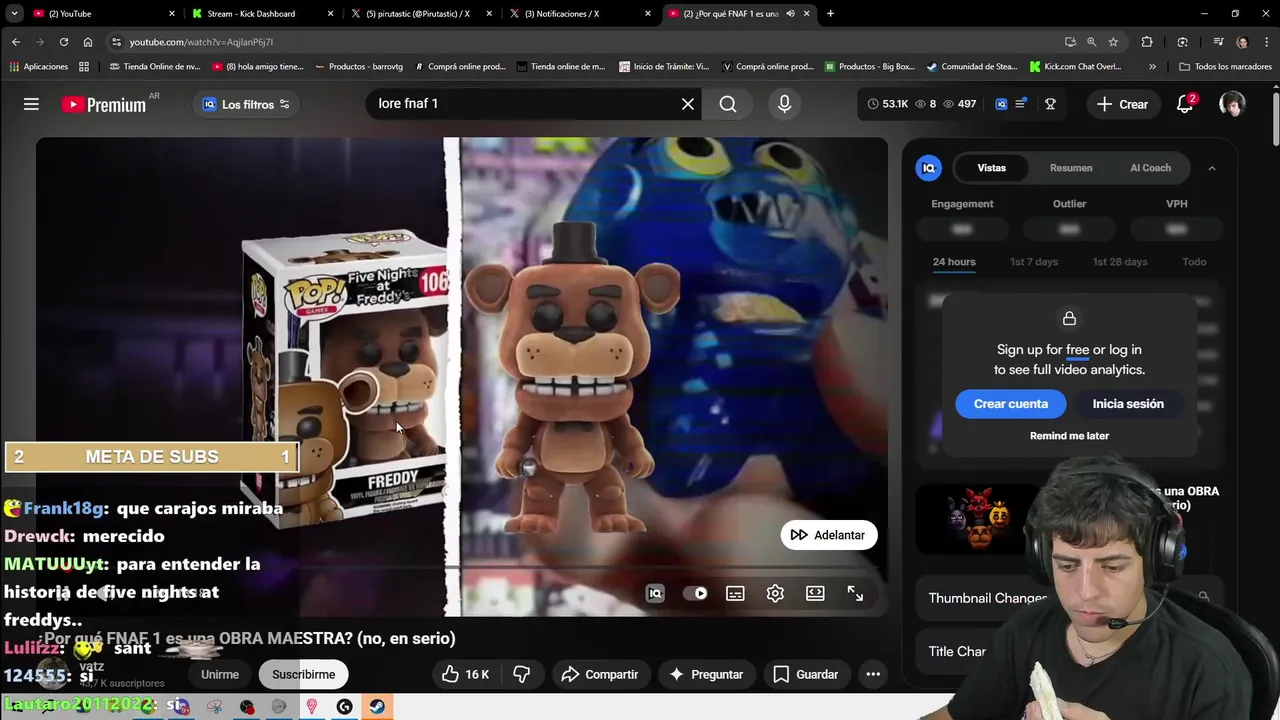Open the Kick.com Chat Overl... bookmark
This screenshot has width=1280, height=720.
1075,67
